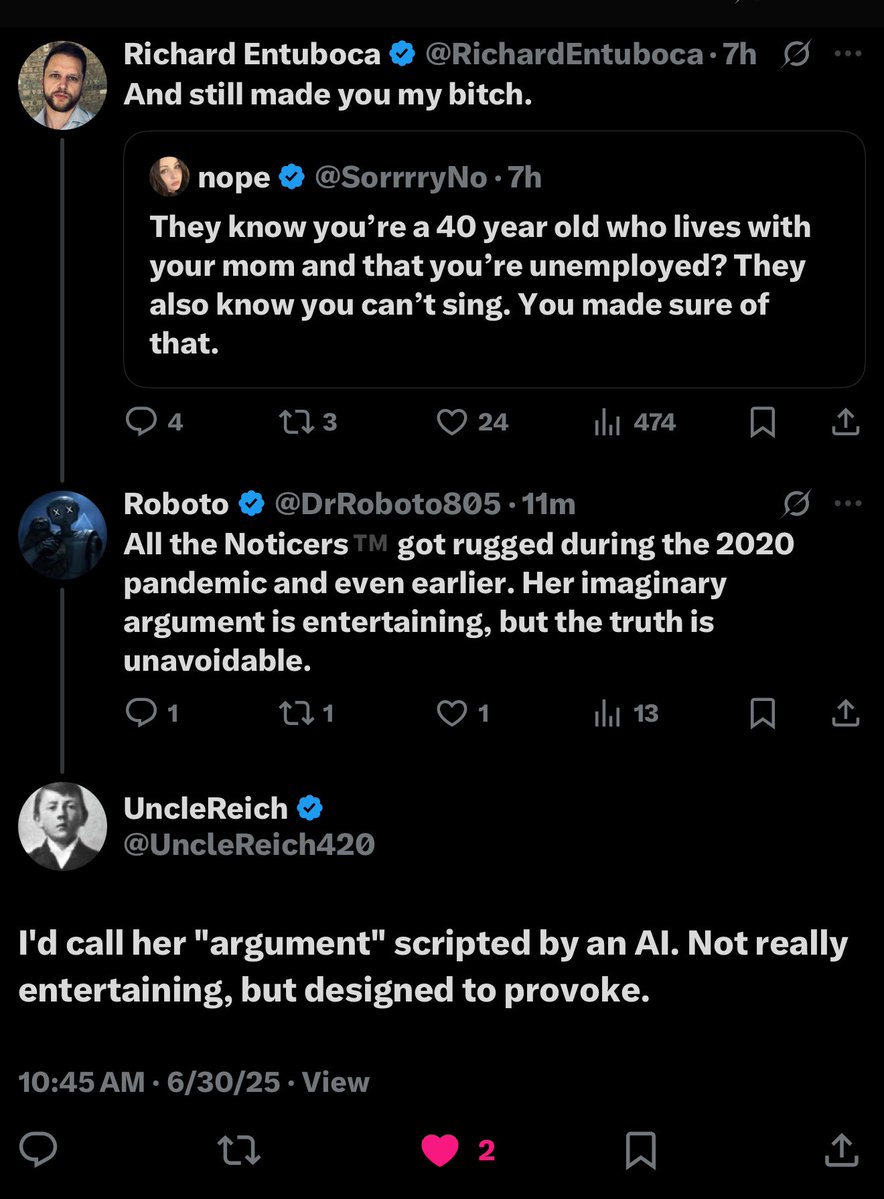Image resolution: width=884 pixels, height=1199 pixels.
Task: Bookmark Richard Entuboca's tweet
Action: tap(762, 422)
